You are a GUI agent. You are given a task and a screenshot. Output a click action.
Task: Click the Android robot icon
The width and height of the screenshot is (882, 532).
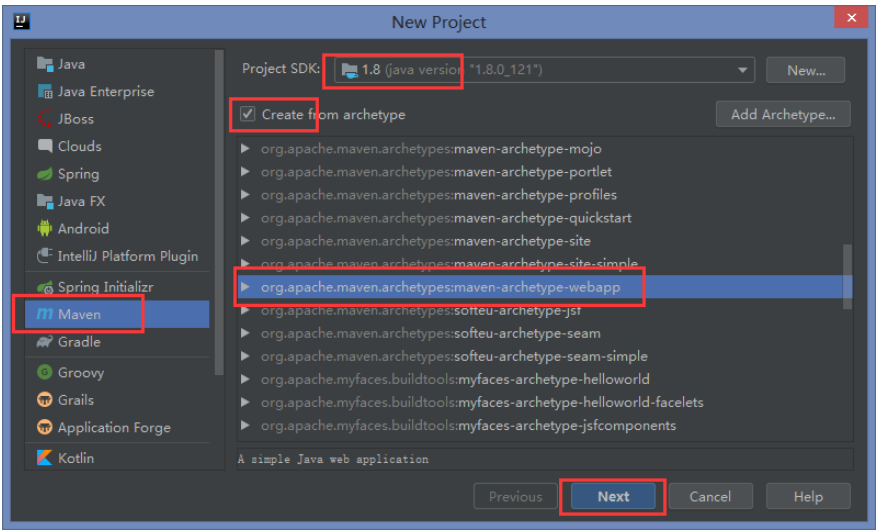44,228
